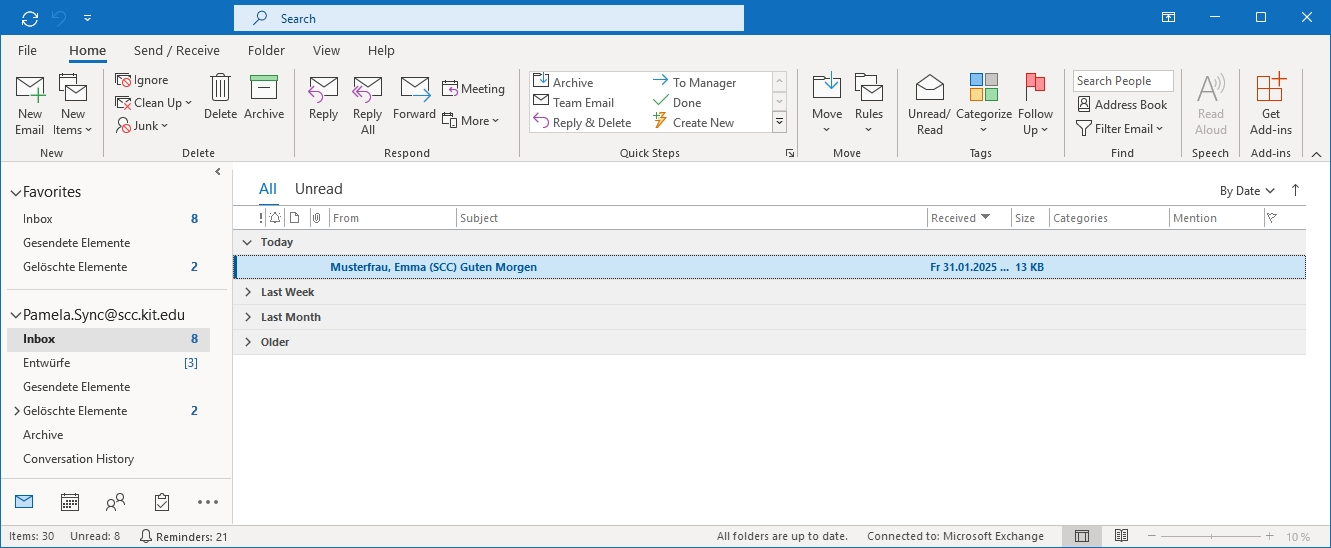Switch to Reading view in status bar
The width and height of the screenshot is (1331, 548).
1122,536
